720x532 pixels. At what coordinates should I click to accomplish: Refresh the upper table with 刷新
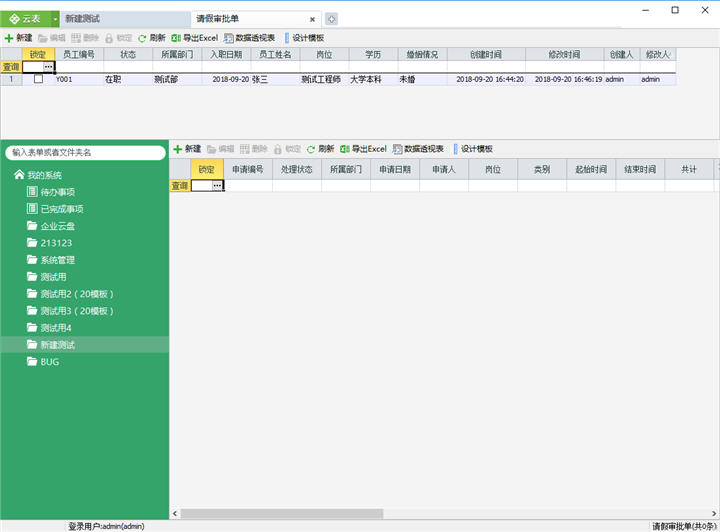[x=152, y=38]
